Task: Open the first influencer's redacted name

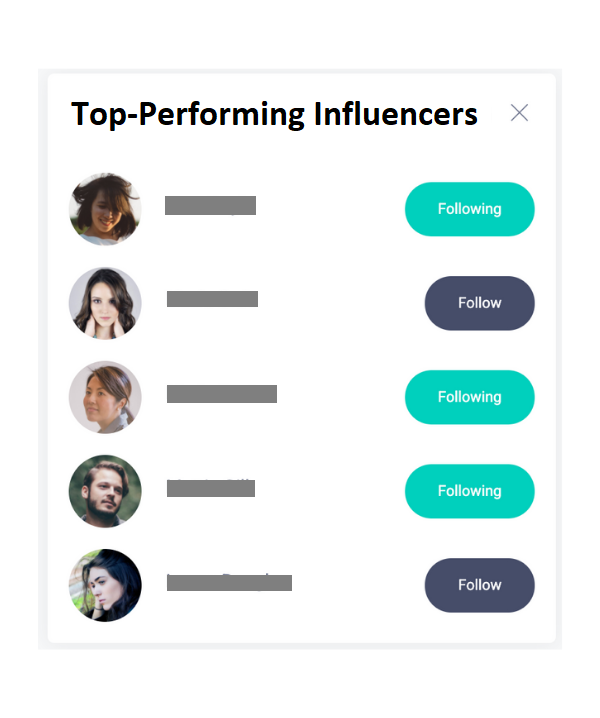Action: (210, 205)
